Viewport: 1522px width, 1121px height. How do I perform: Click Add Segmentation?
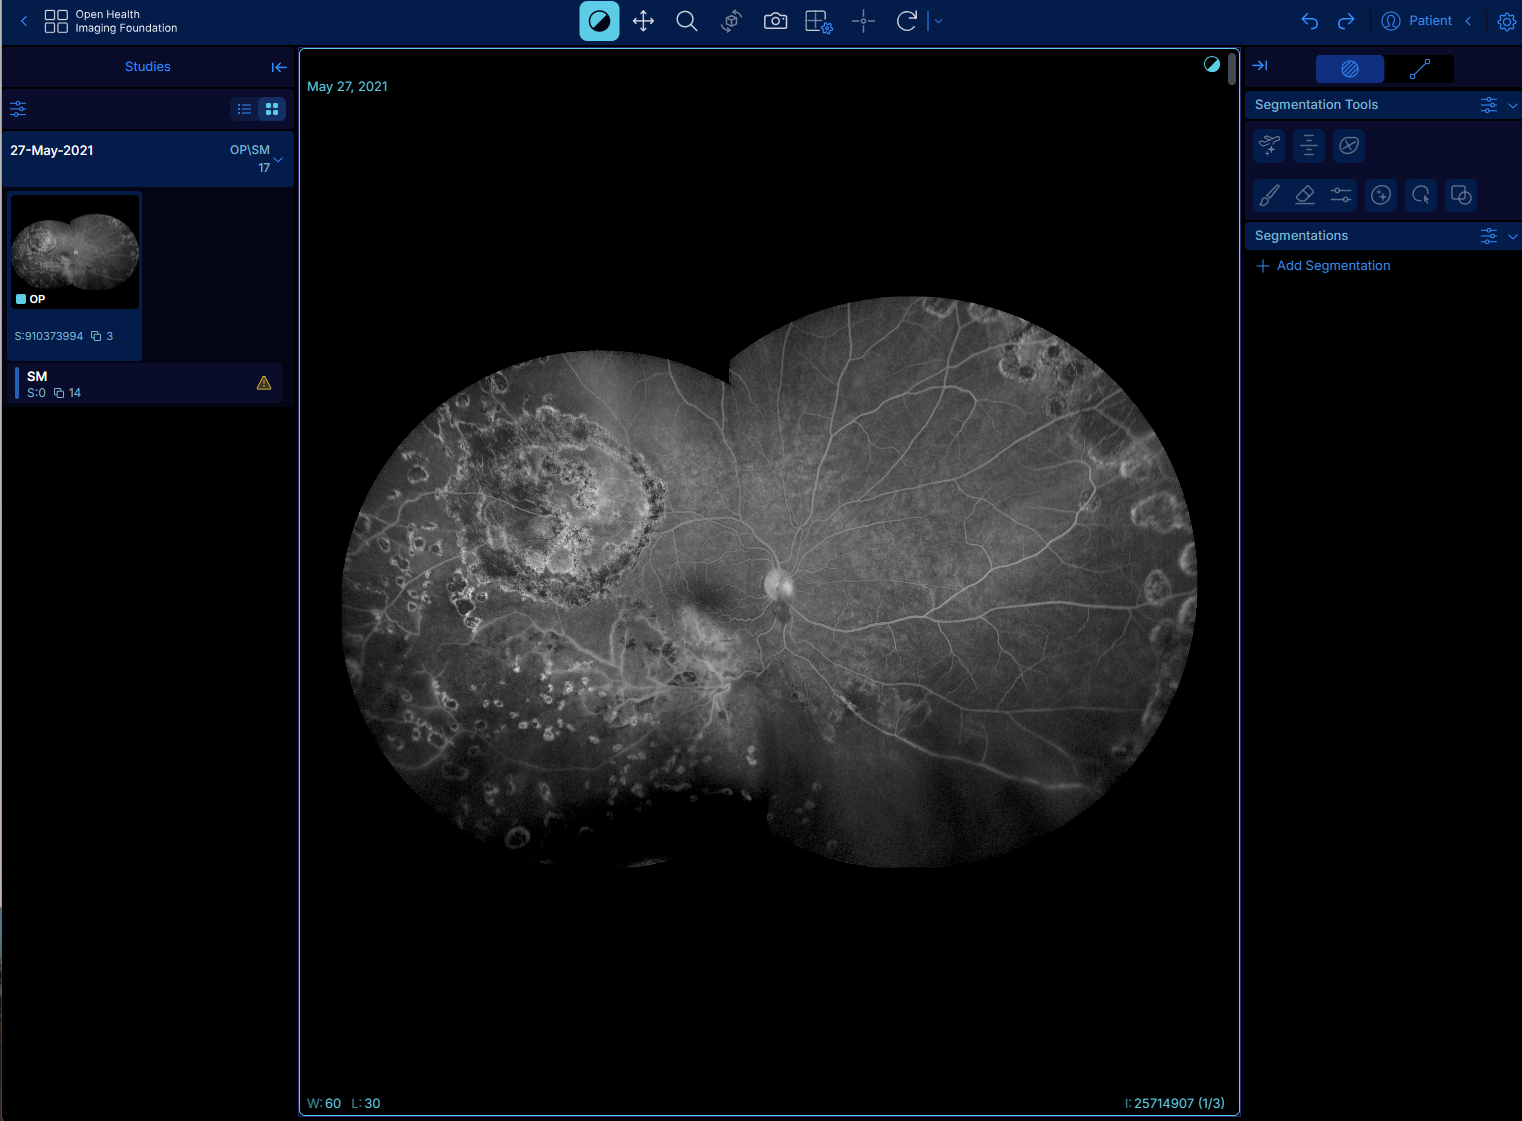(1323, 266)
